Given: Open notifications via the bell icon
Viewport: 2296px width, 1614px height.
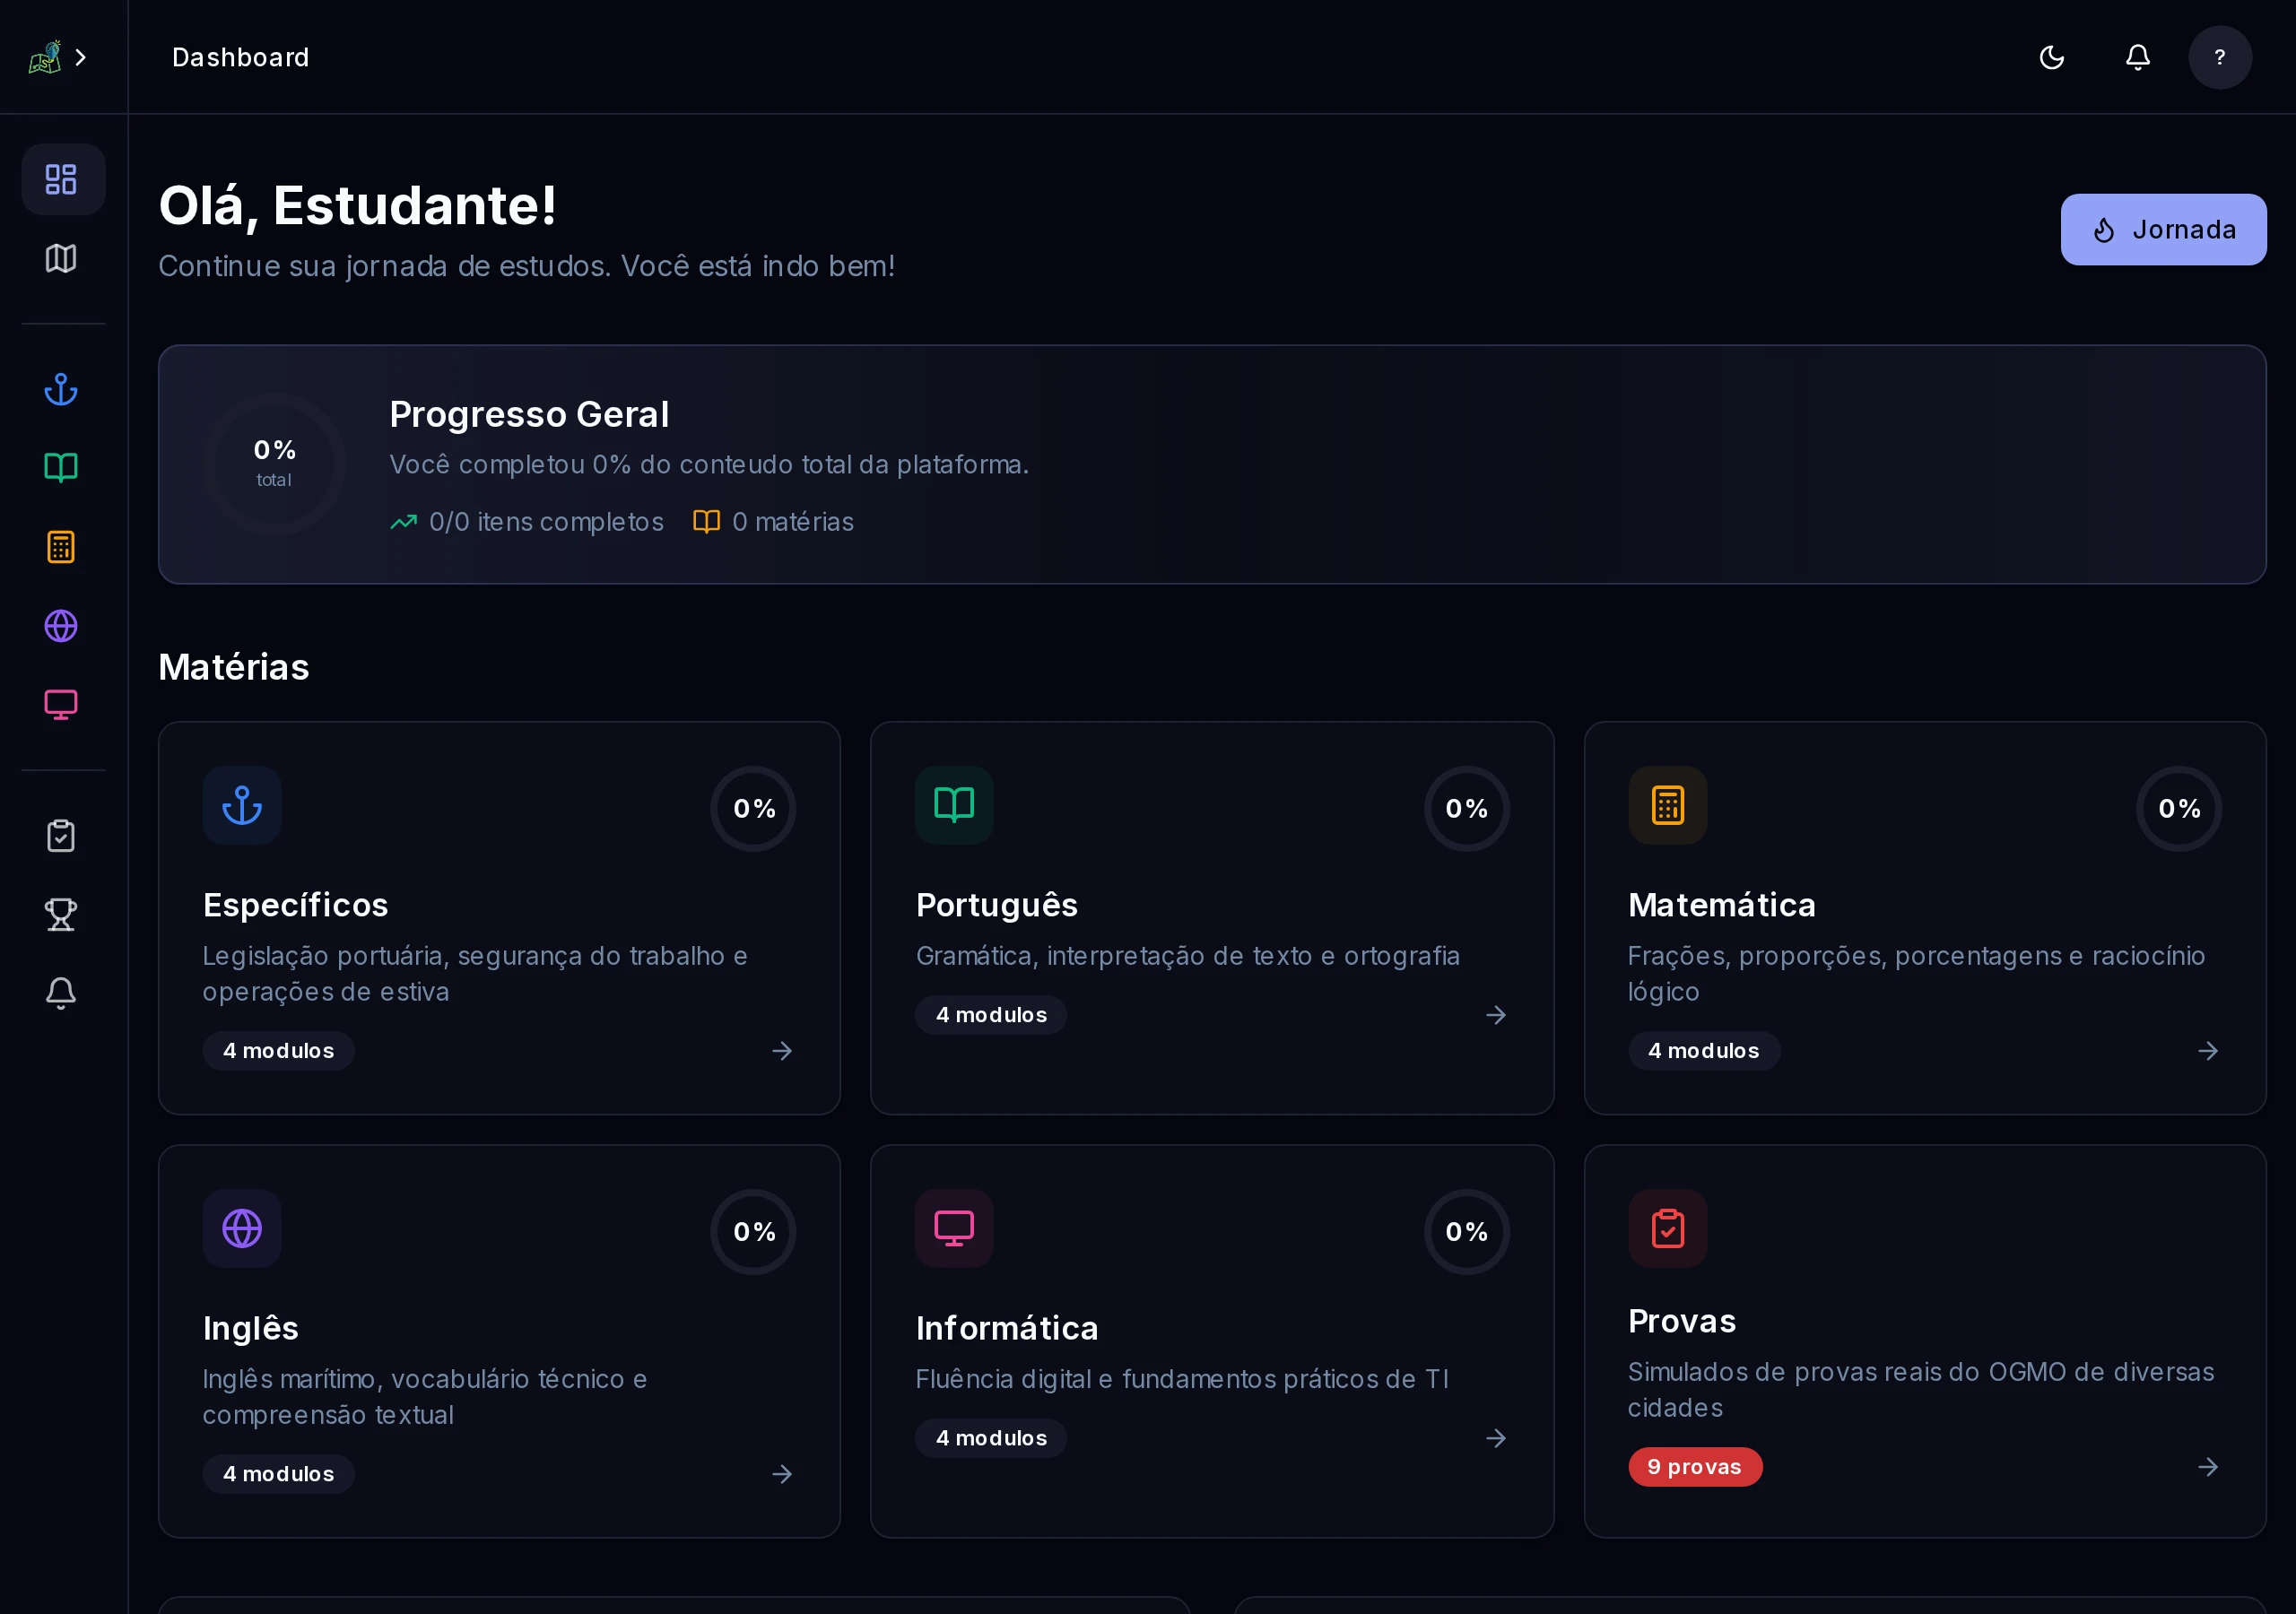Looking at the screenshot, I should [2136, 57].
